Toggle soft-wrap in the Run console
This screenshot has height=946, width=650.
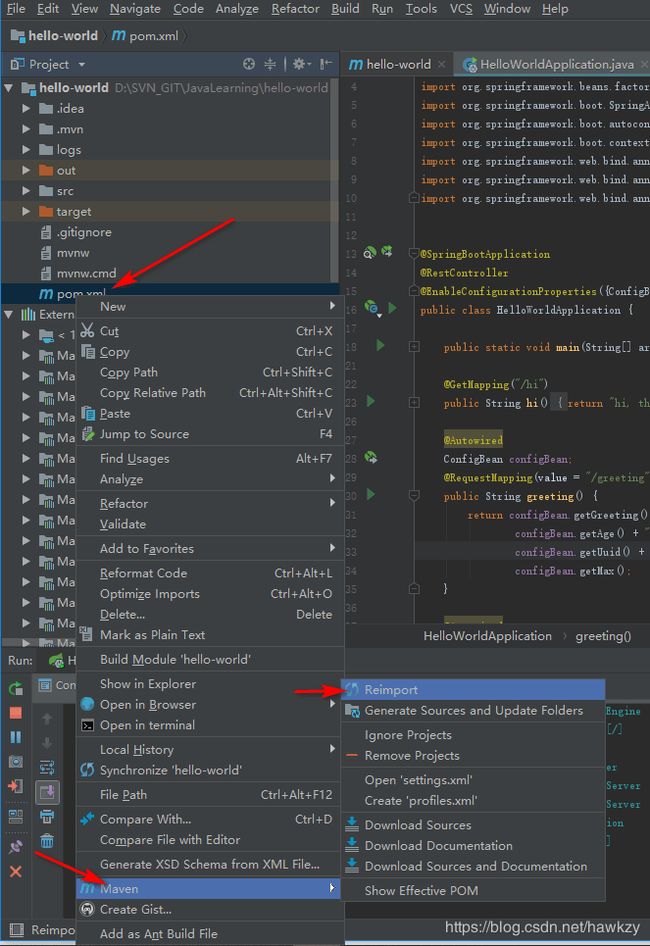point(47,767)
